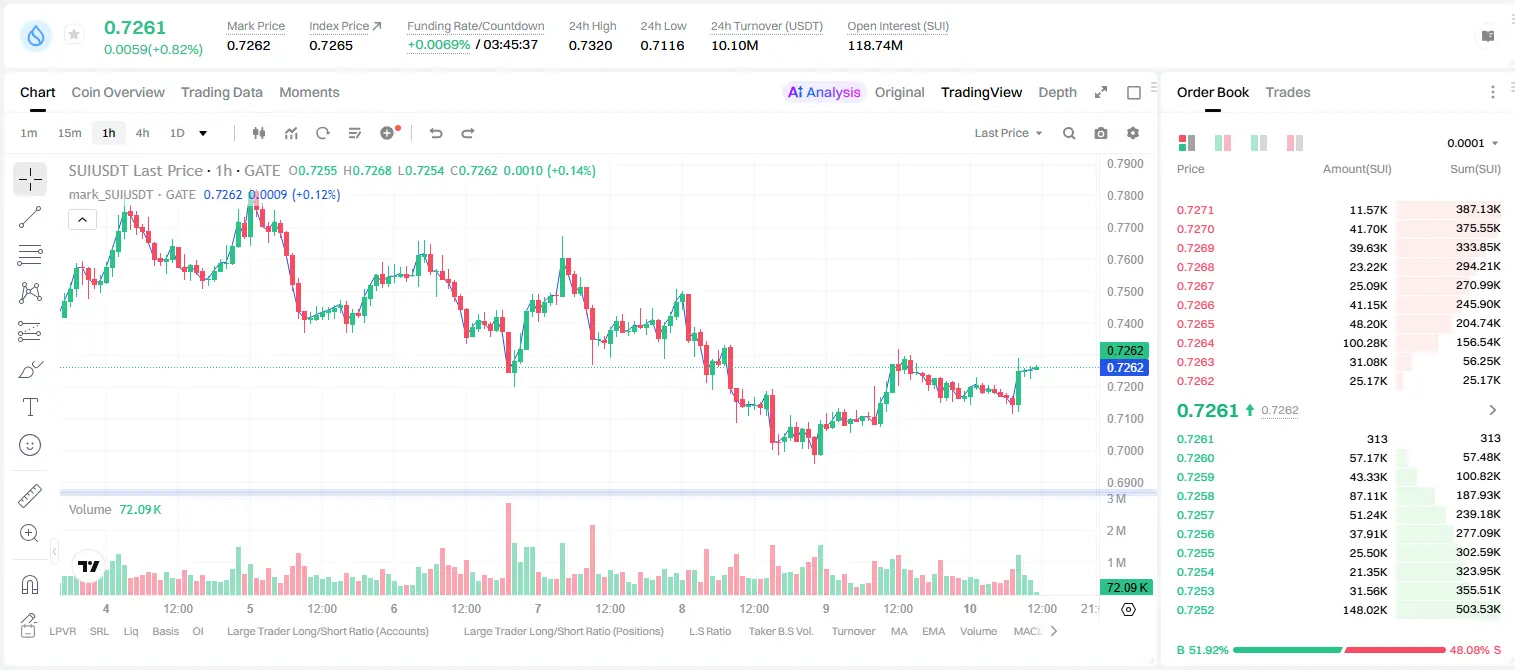Select the 15m timeframe

[69, 133]
